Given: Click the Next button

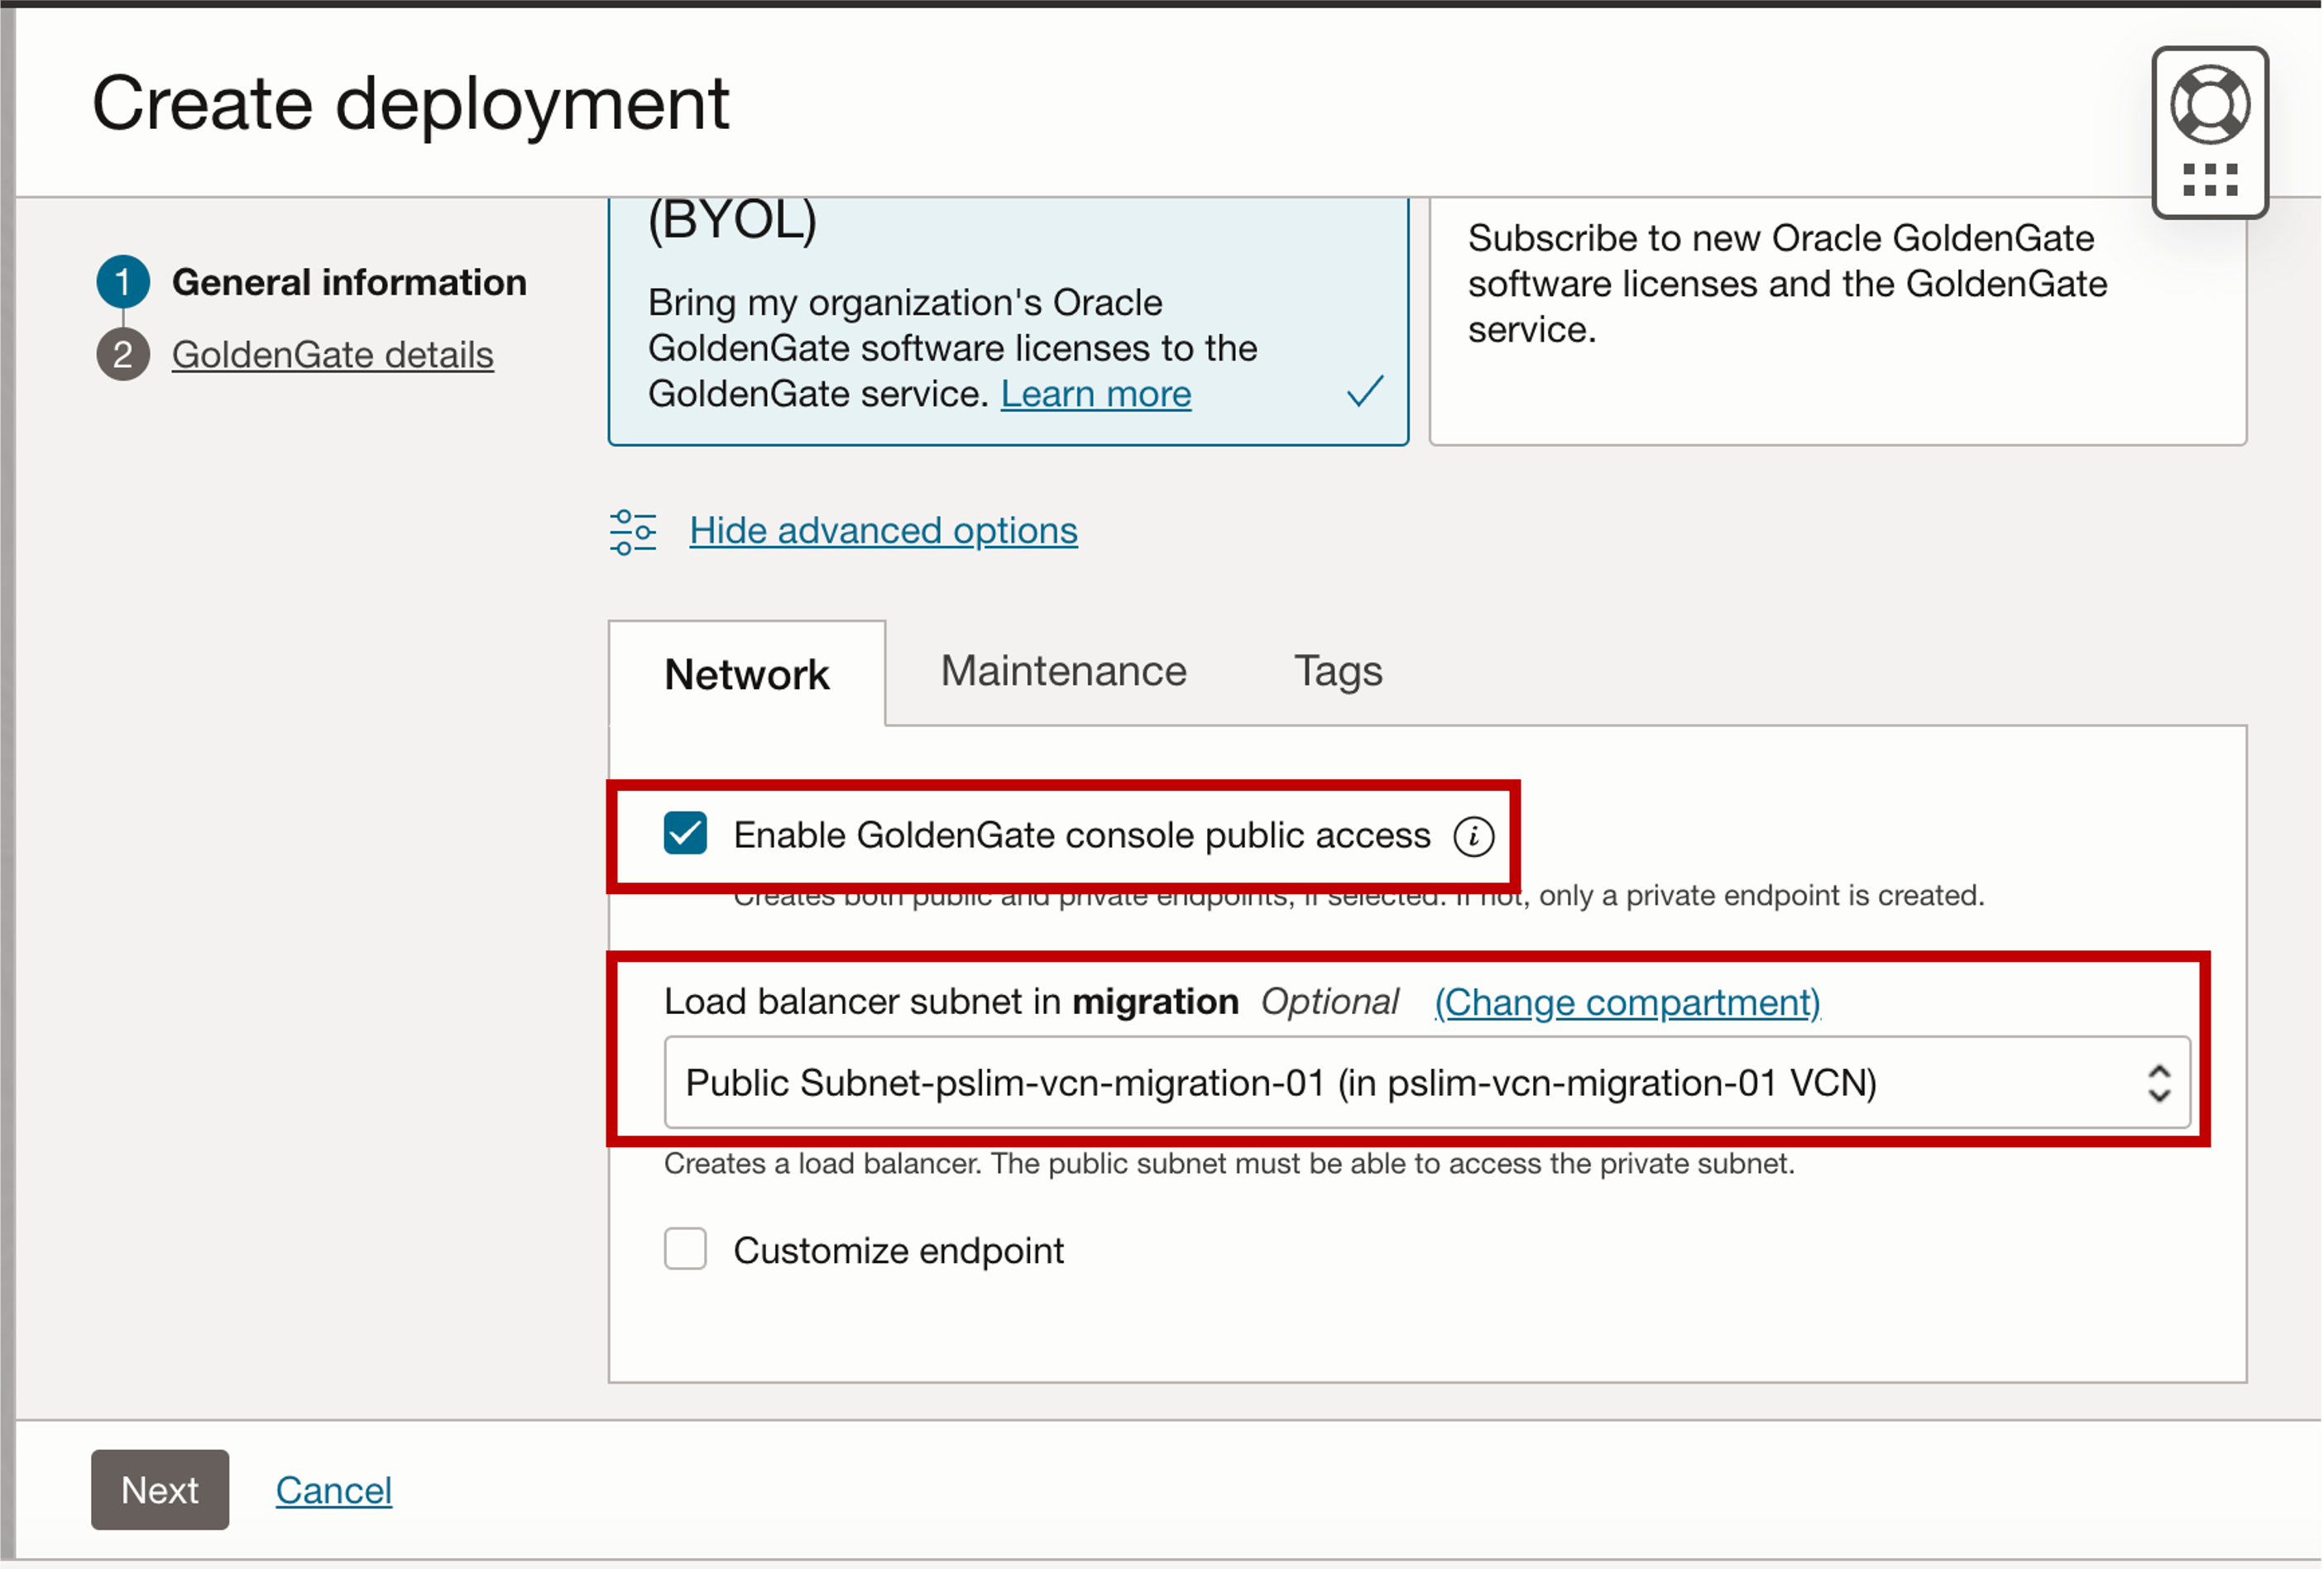Looking at the screenshot, I should click(x=160, y=1489).
